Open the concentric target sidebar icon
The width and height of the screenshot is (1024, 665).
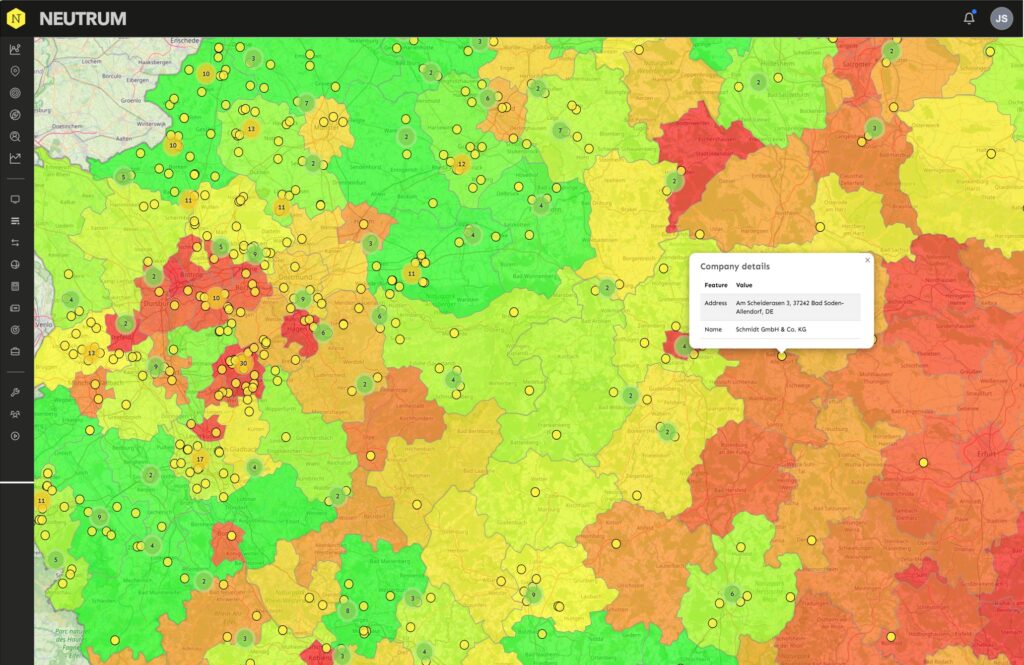coord(15,93)
